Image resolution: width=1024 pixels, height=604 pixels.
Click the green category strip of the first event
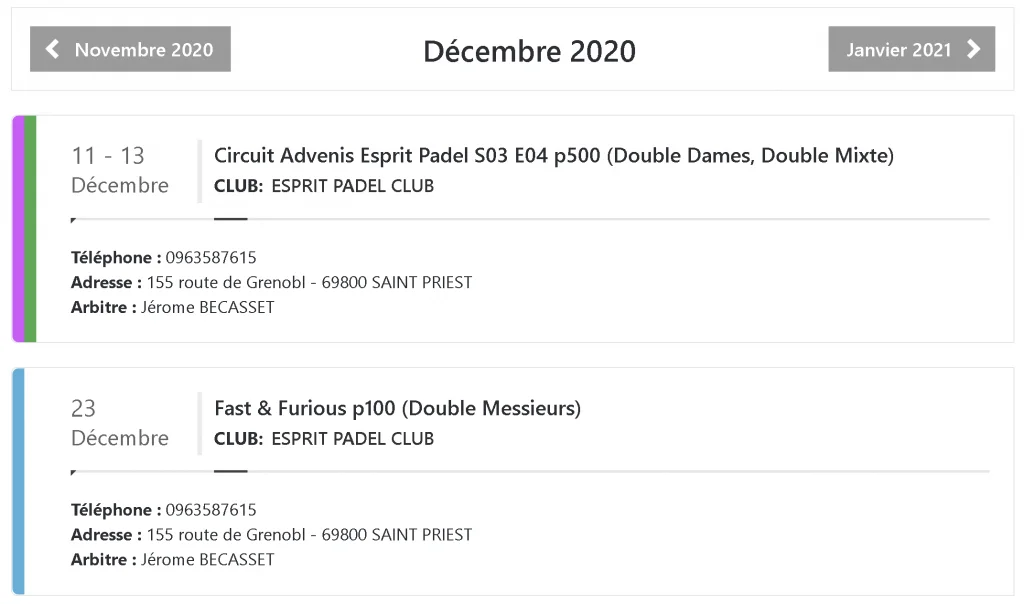(x=30, y=229)
